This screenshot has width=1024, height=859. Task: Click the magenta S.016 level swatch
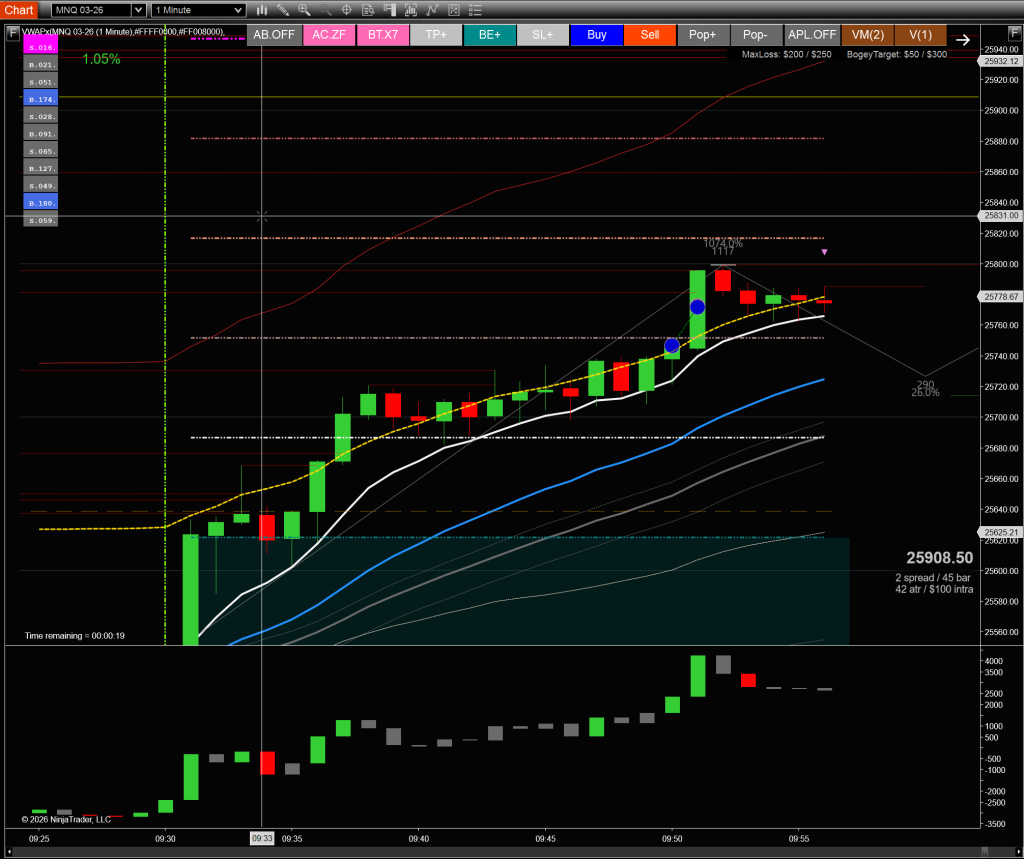pos(42,47)
